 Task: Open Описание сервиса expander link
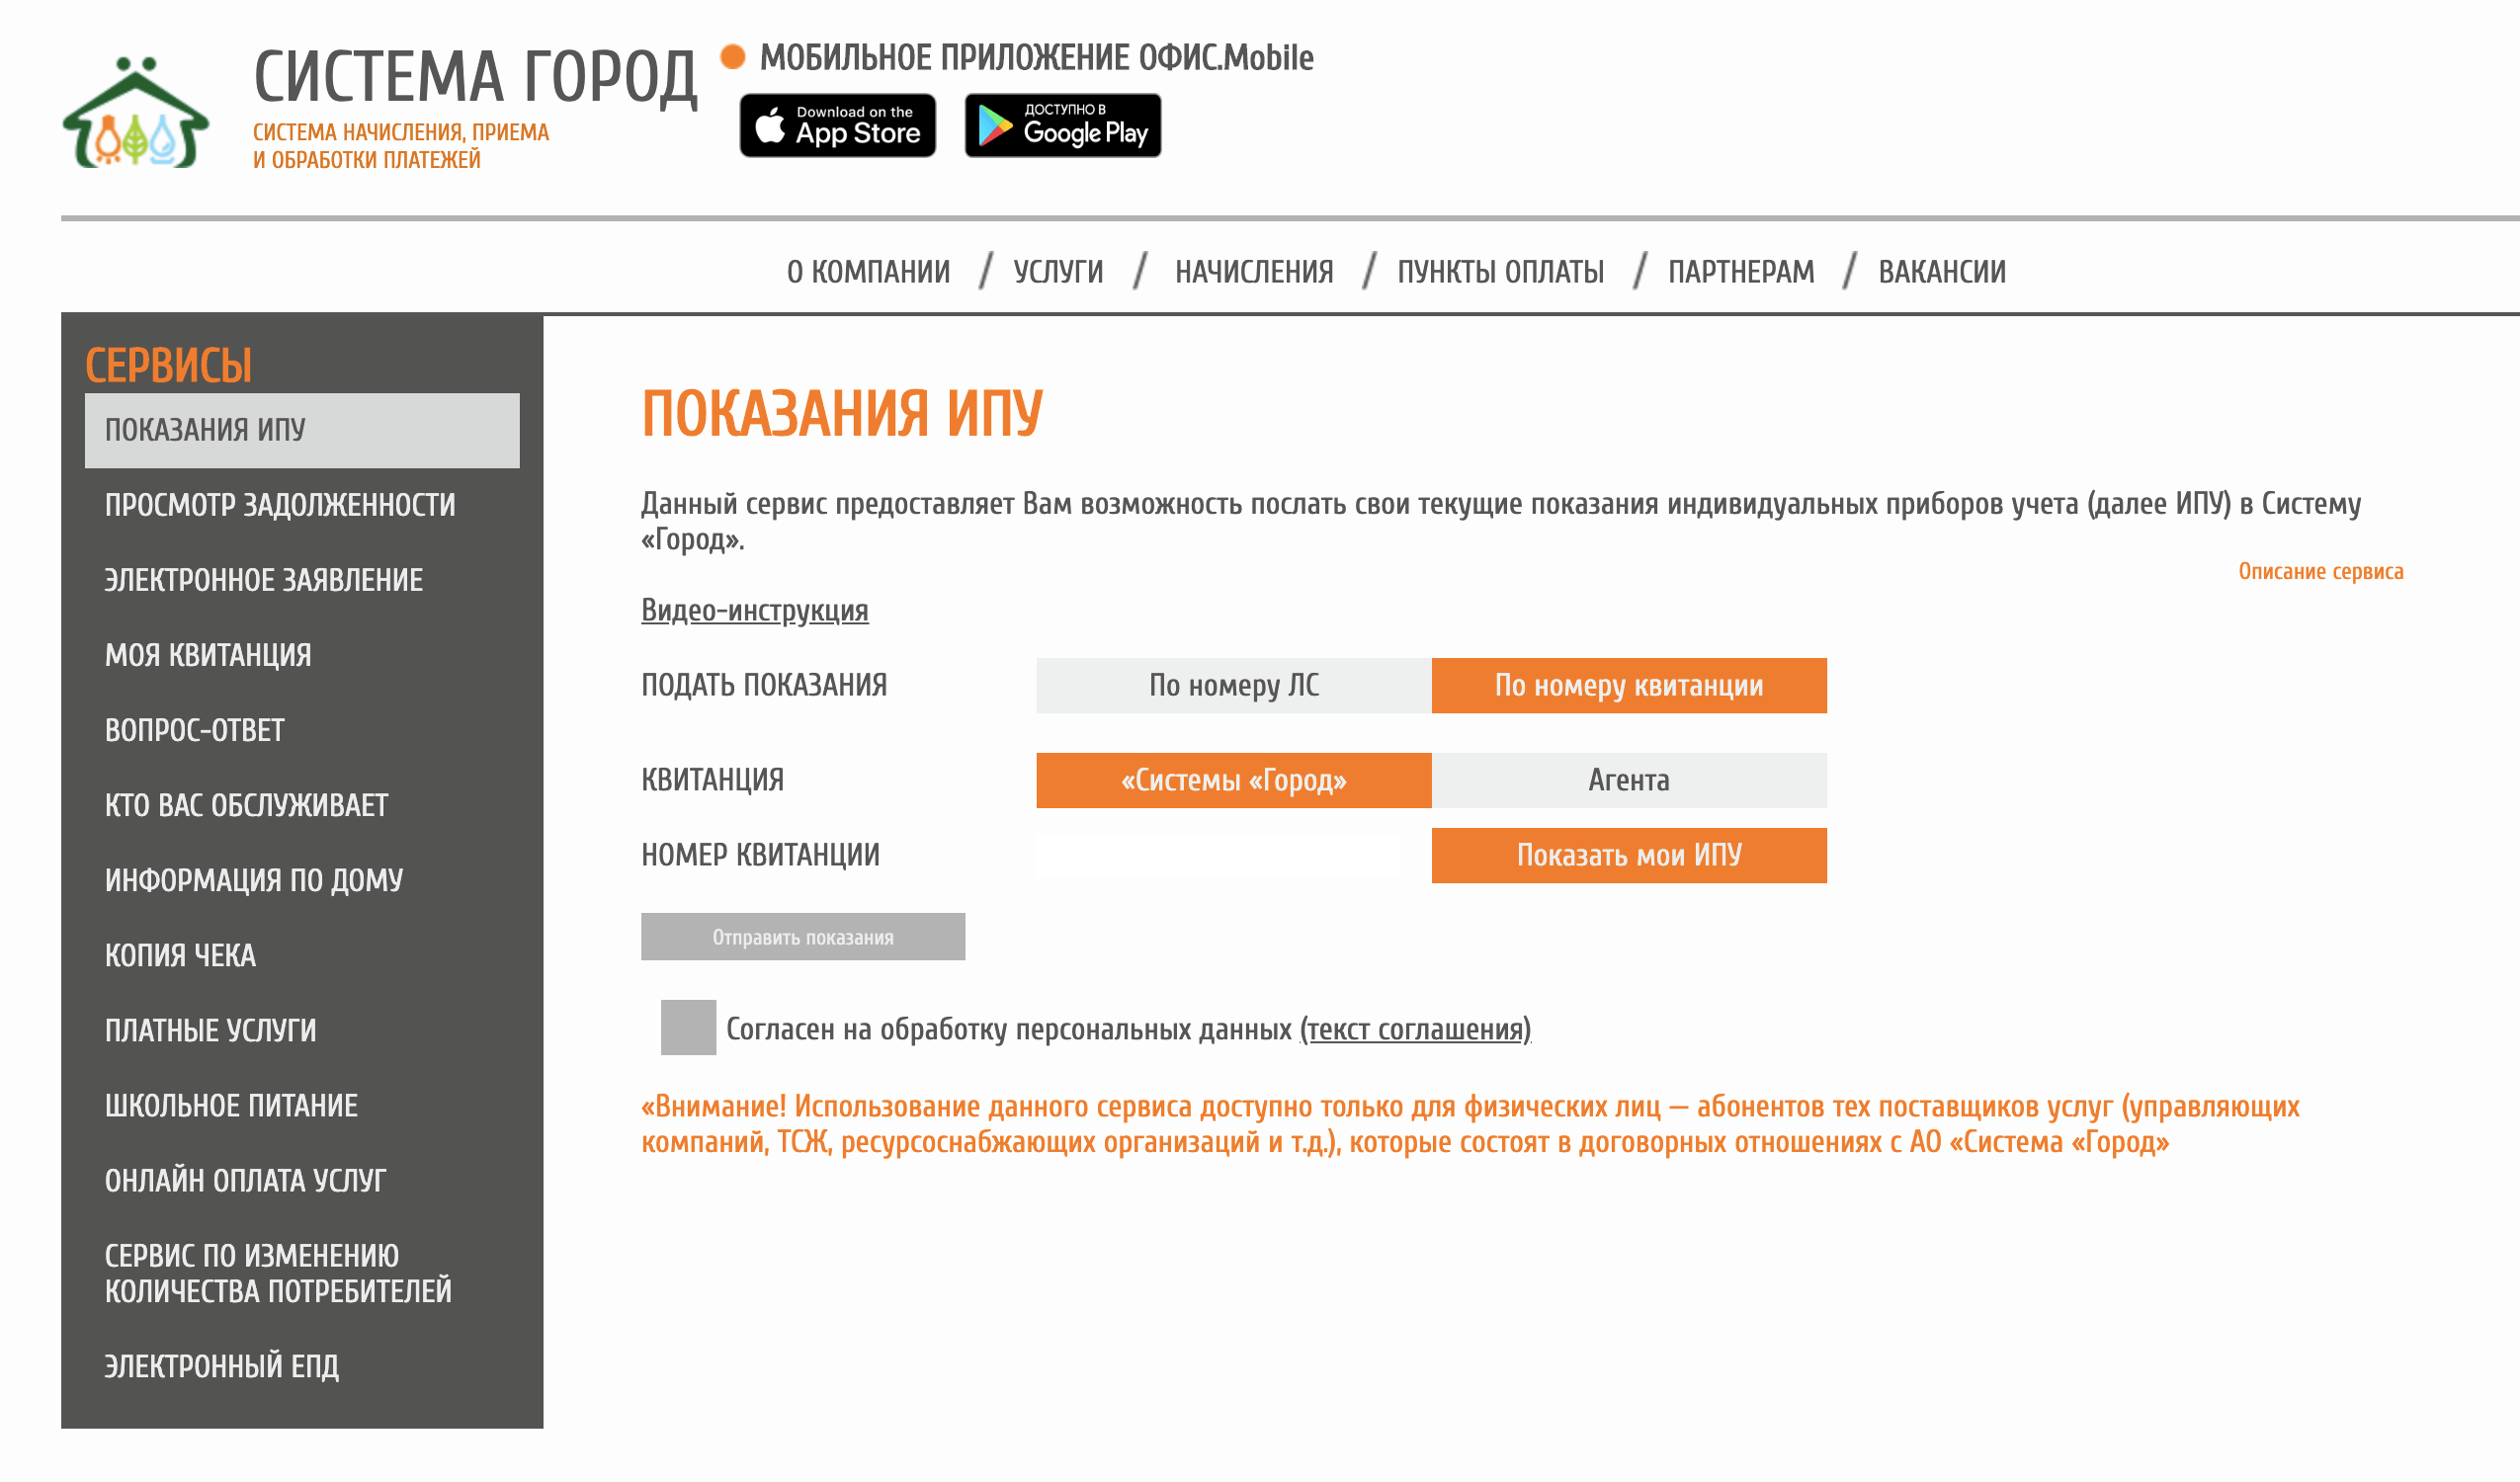[2320, 572]
